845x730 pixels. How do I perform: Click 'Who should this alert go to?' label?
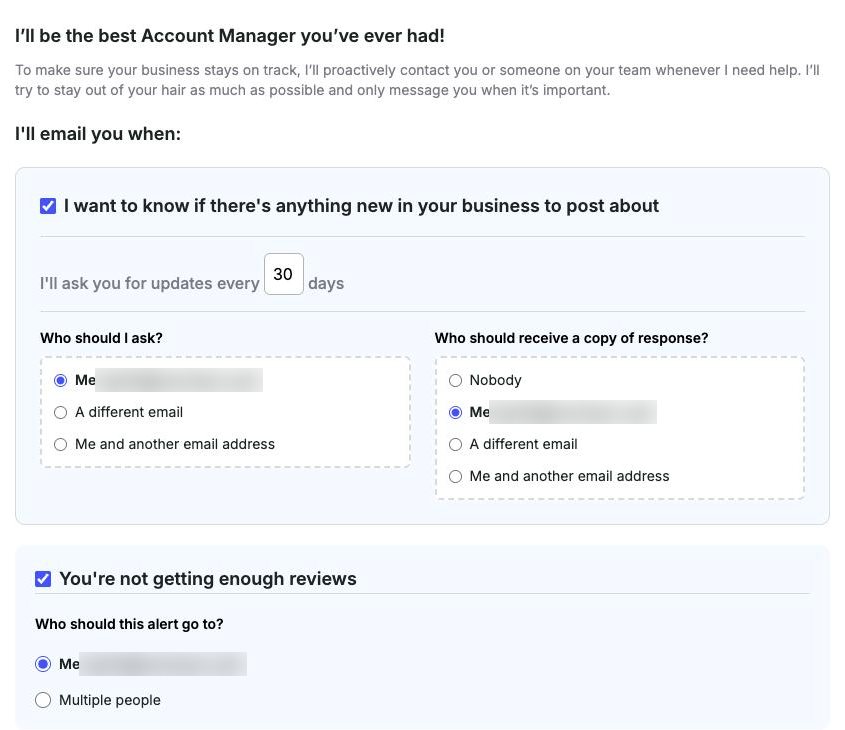click(x=129, y=624)
